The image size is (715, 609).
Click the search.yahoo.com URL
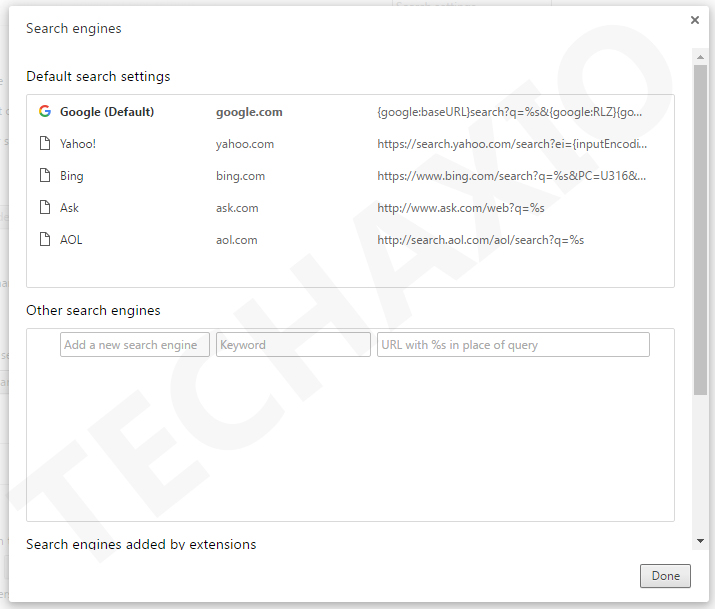point(512,144)
